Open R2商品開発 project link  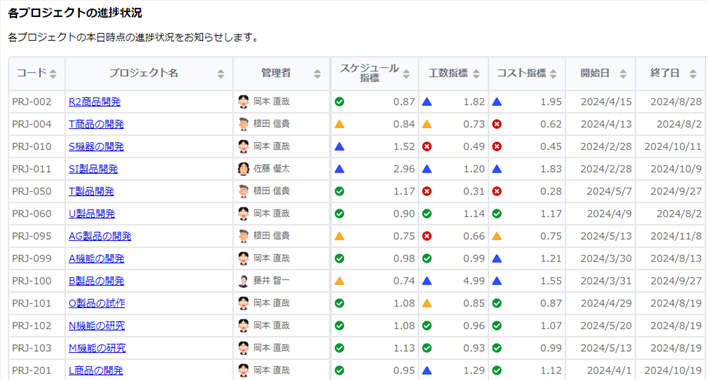click(94, 102)
